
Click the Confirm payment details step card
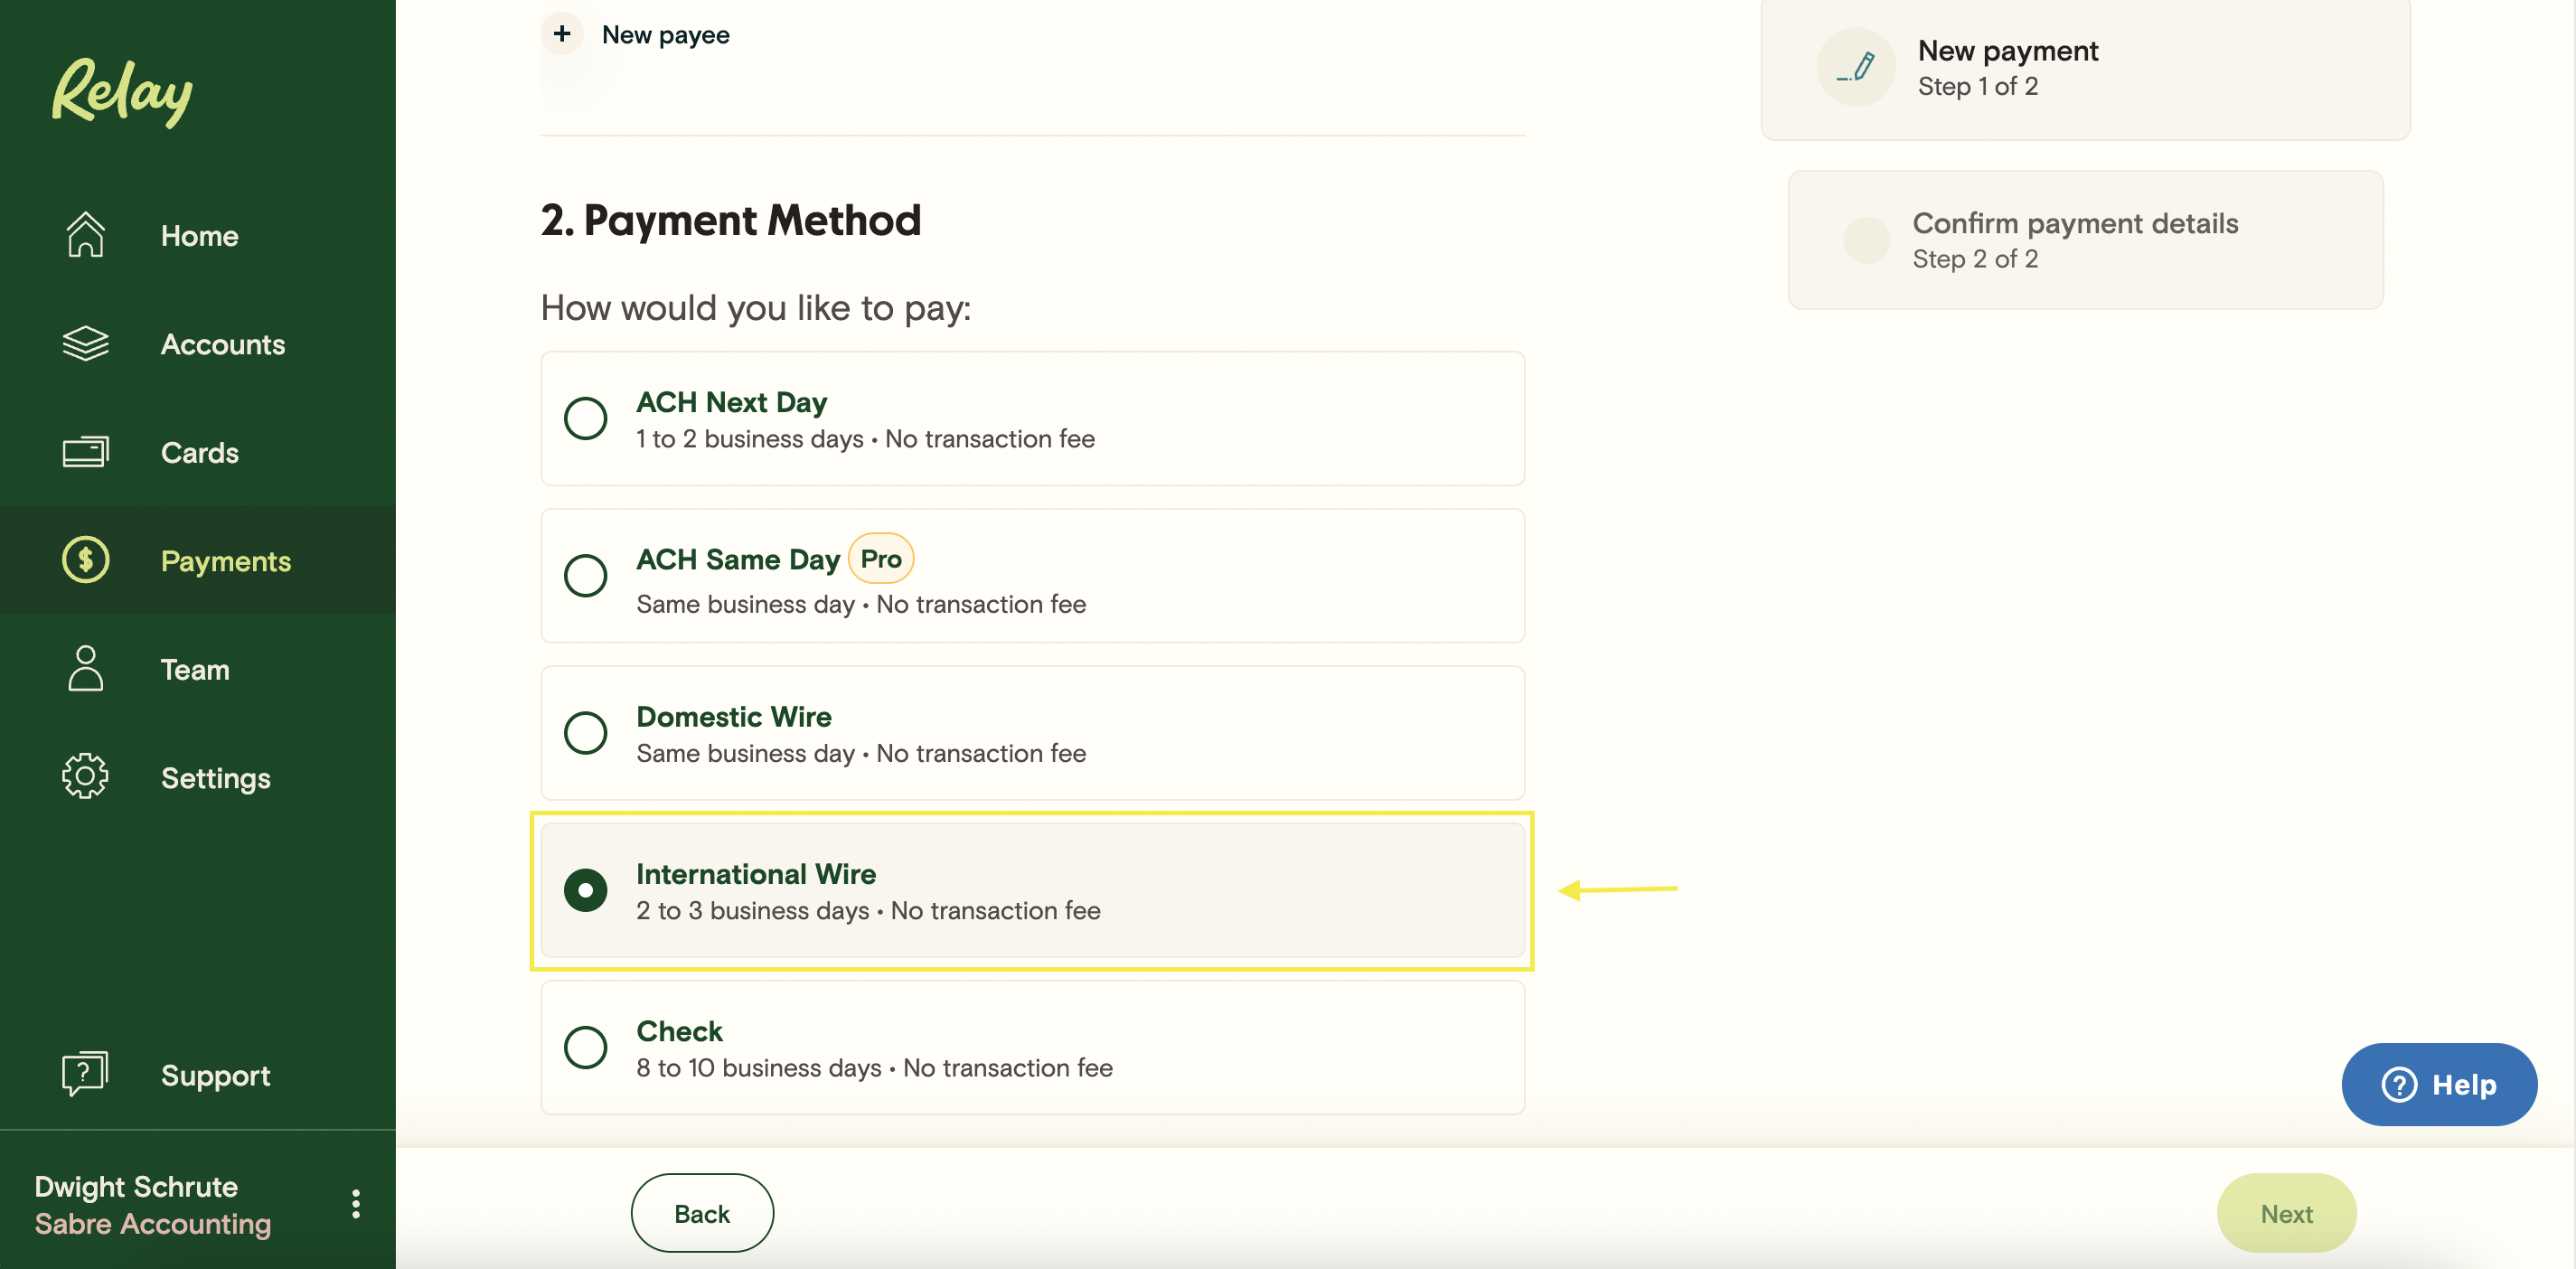(2085, 240)
